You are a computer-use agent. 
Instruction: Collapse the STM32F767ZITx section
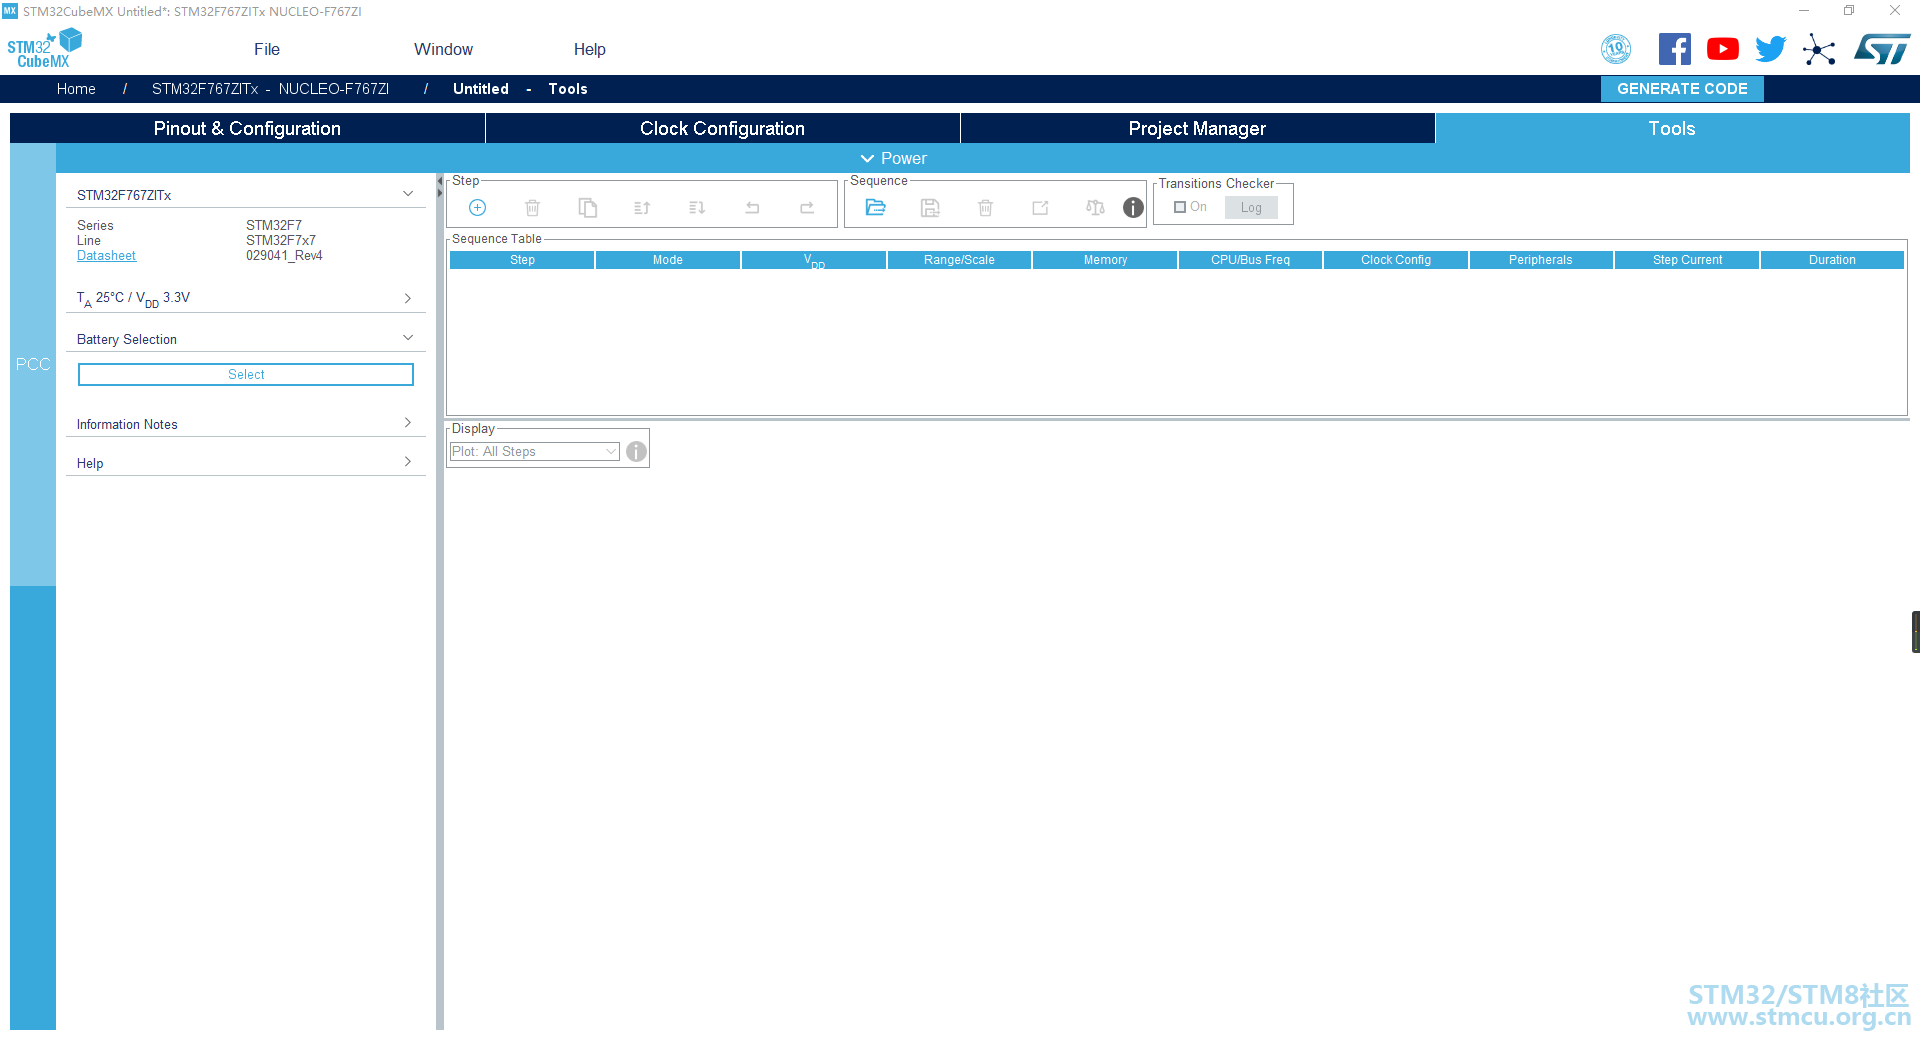[408, 194]
